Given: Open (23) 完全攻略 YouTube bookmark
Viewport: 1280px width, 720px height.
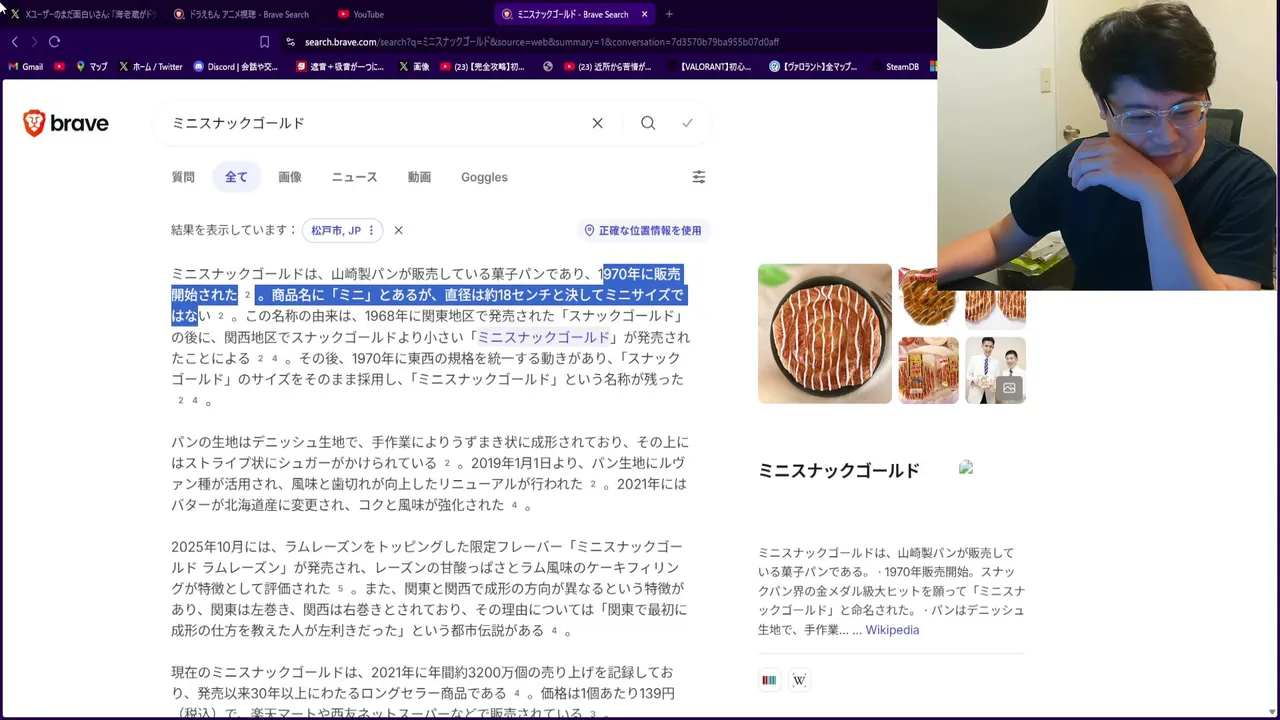Looking at the screenshot, I should [482, 67].
